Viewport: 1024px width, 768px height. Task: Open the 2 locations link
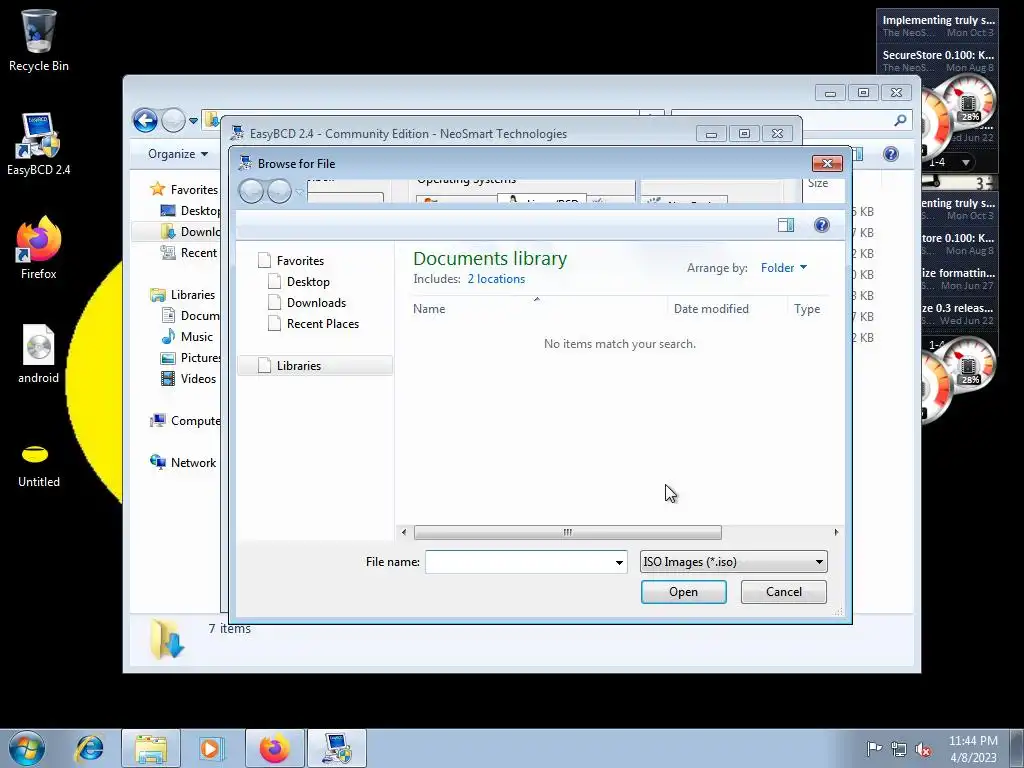pyautogui.click(x=496, y=279)
